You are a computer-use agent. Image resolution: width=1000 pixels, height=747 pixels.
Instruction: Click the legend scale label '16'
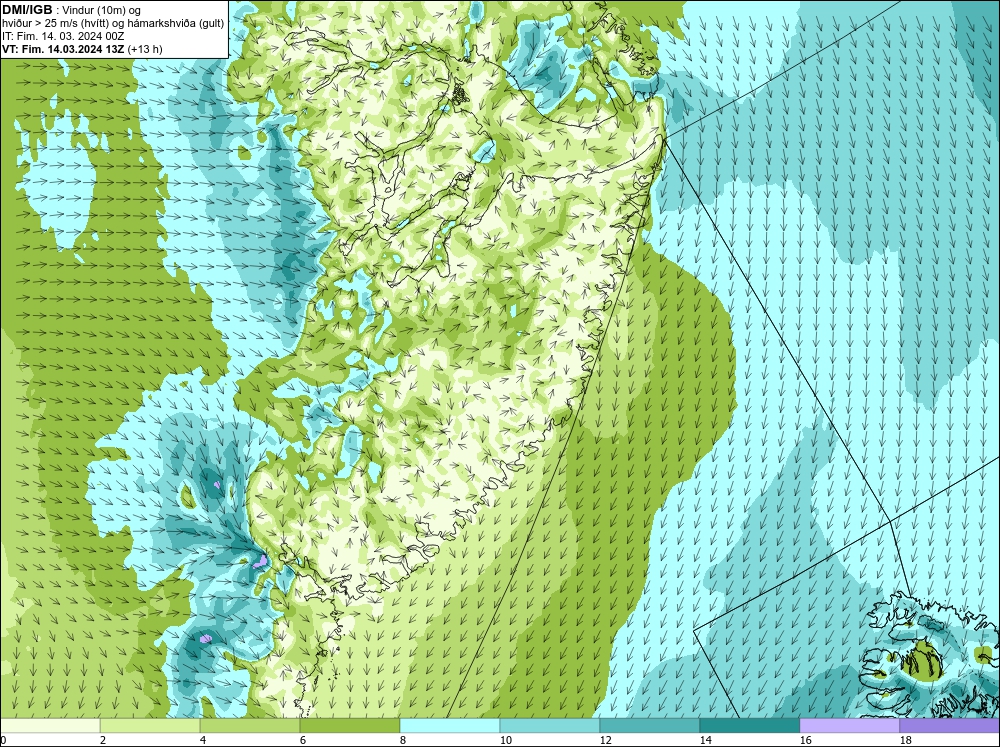805,740
